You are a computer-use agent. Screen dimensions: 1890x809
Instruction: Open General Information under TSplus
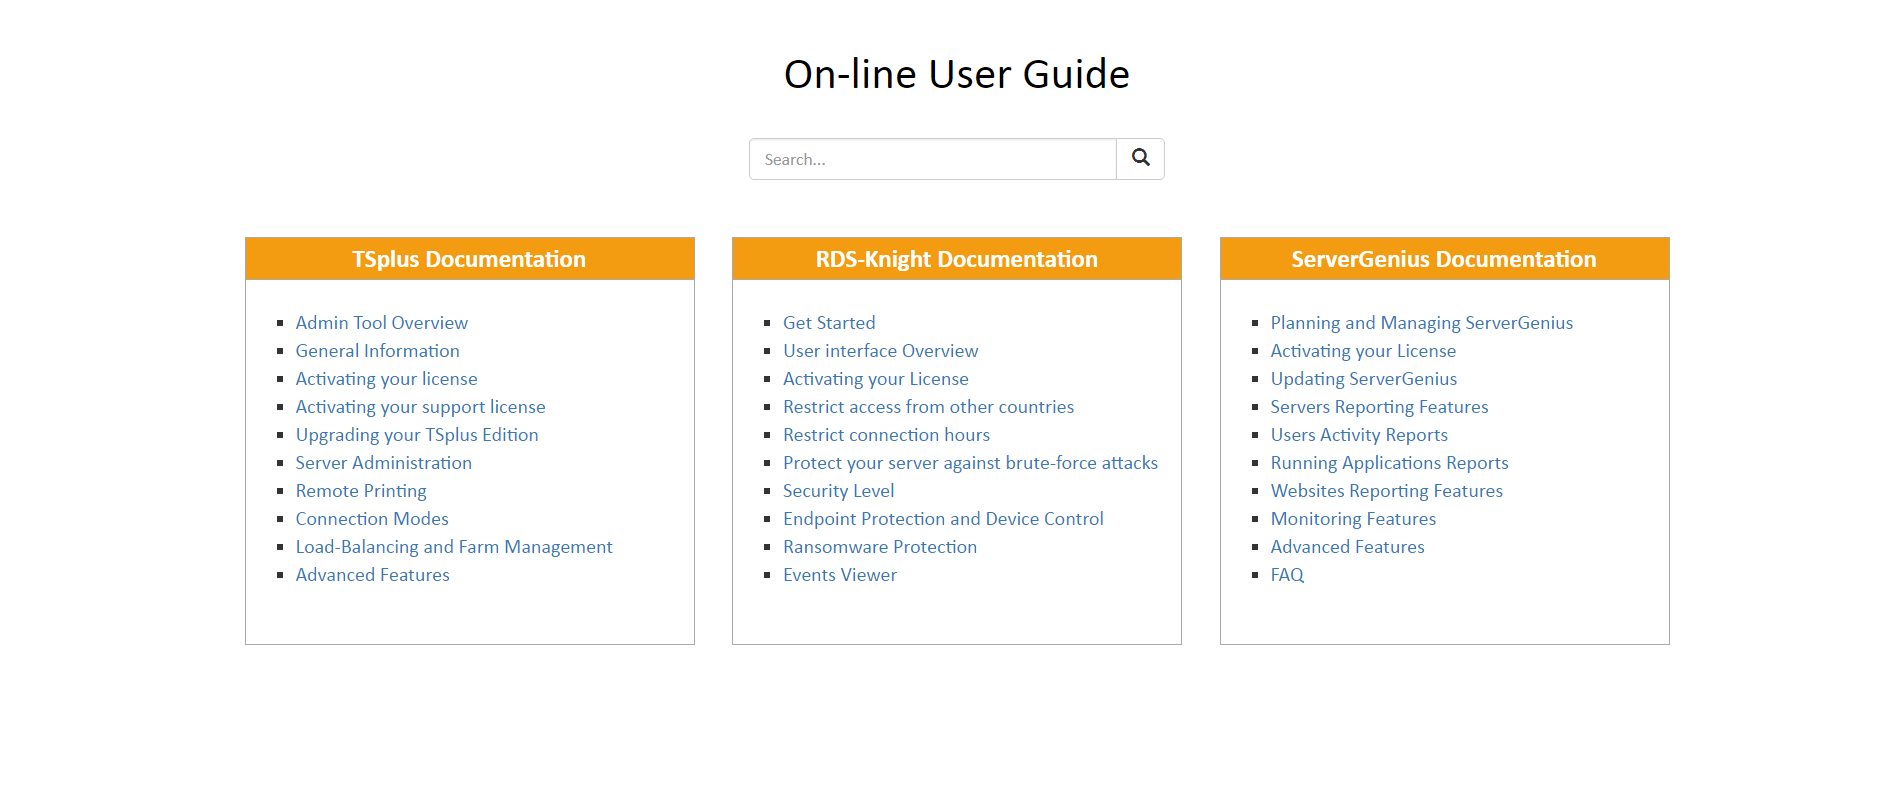pos(378,351)
